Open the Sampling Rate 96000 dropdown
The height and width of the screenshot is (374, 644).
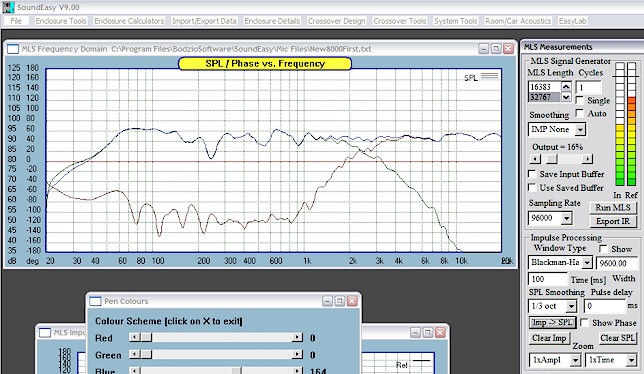(566, 218)
